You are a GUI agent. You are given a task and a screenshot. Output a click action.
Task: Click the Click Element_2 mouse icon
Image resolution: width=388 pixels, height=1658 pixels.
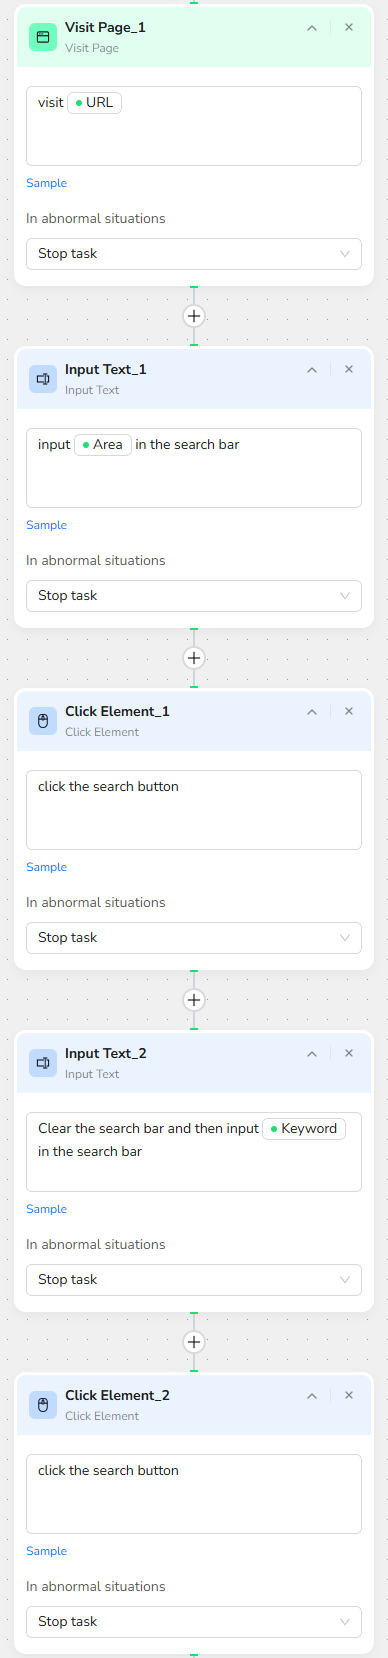tap(43, 1405)
